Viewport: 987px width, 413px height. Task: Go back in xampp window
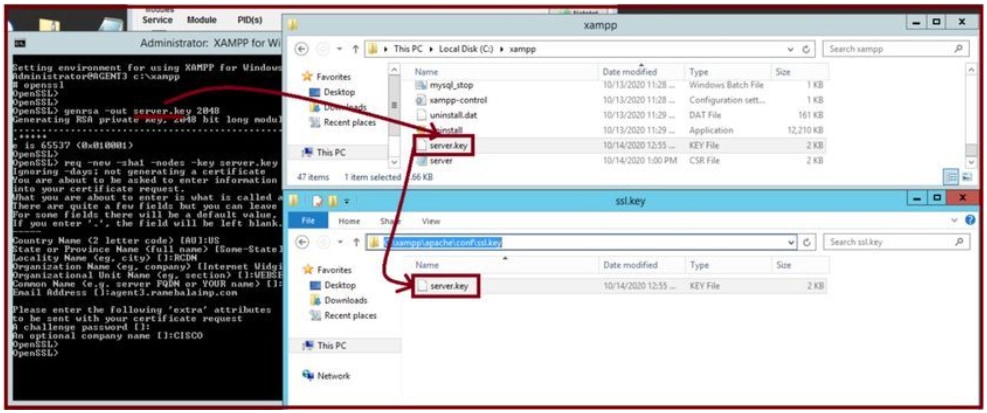click(302, 48)
